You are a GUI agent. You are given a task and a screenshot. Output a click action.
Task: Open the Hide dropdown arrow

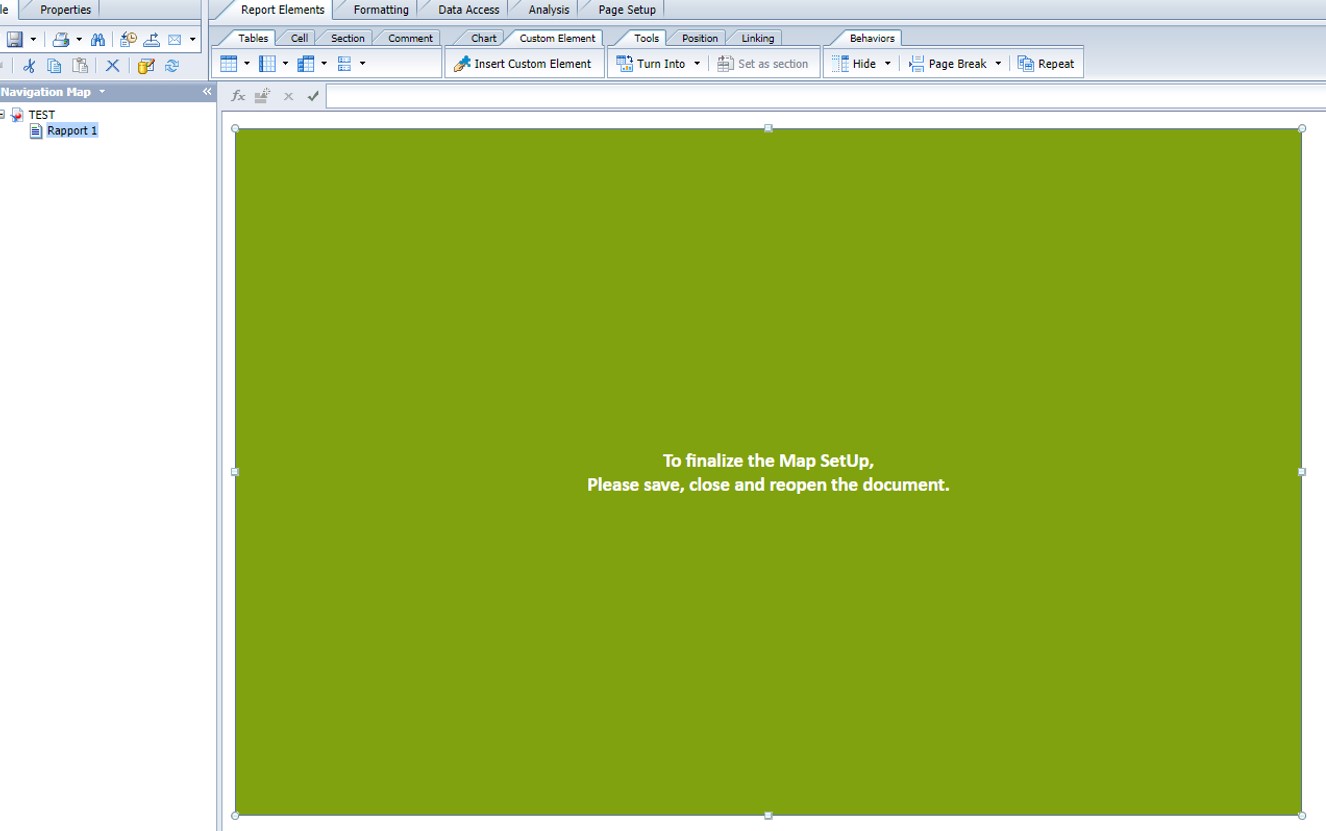click(x=887, y=64)
